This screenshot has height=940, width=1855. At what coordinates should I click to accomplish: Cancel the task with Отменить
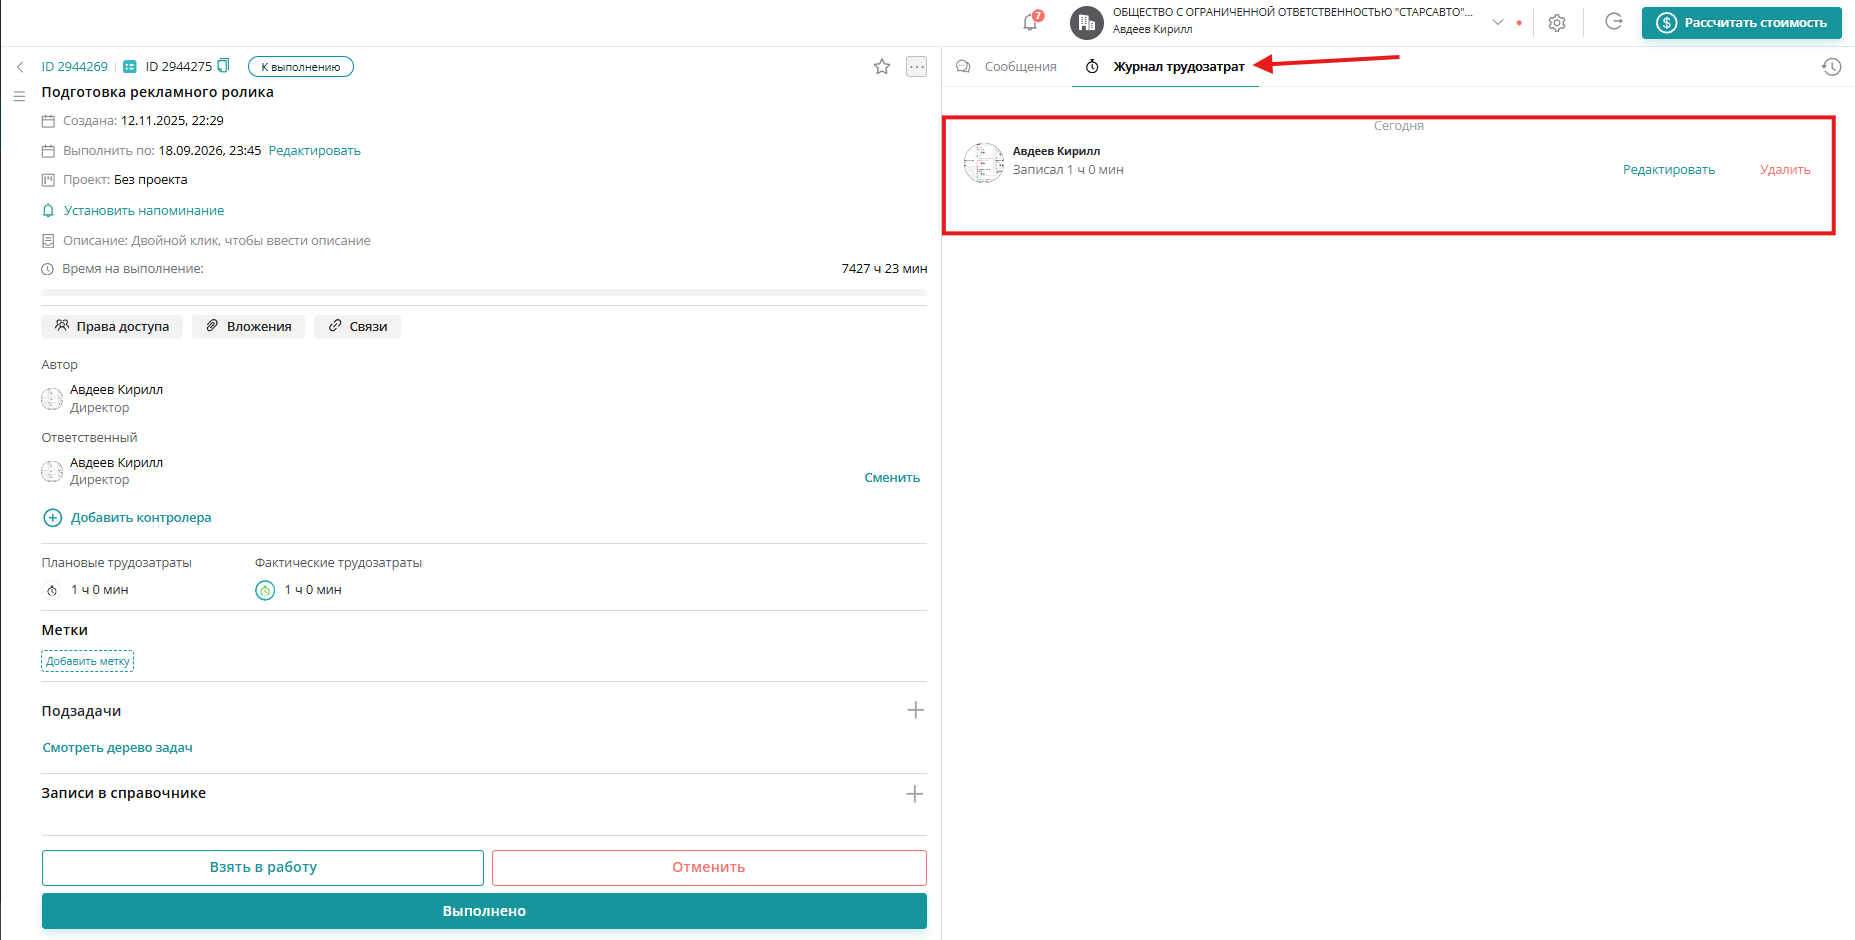coord(709,868)
